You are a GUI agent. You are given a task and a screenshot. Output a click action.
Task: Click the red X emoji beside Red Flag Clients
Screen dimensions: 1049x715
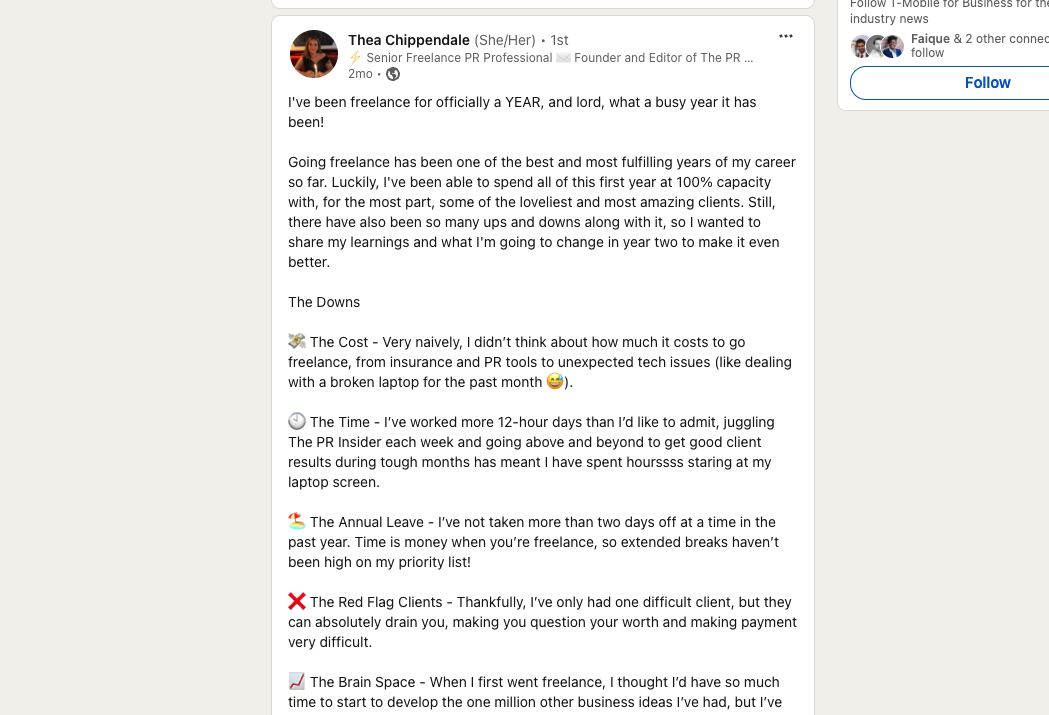[x=297, y=602]
